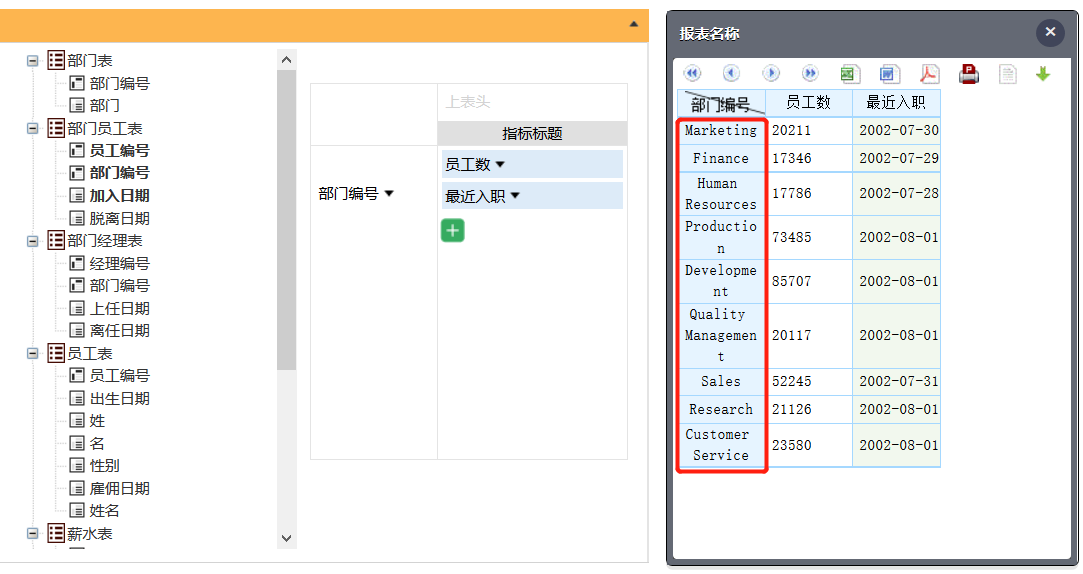
Task: Open the 最近入职 dropdown menu
Action: tap(515, 196)
